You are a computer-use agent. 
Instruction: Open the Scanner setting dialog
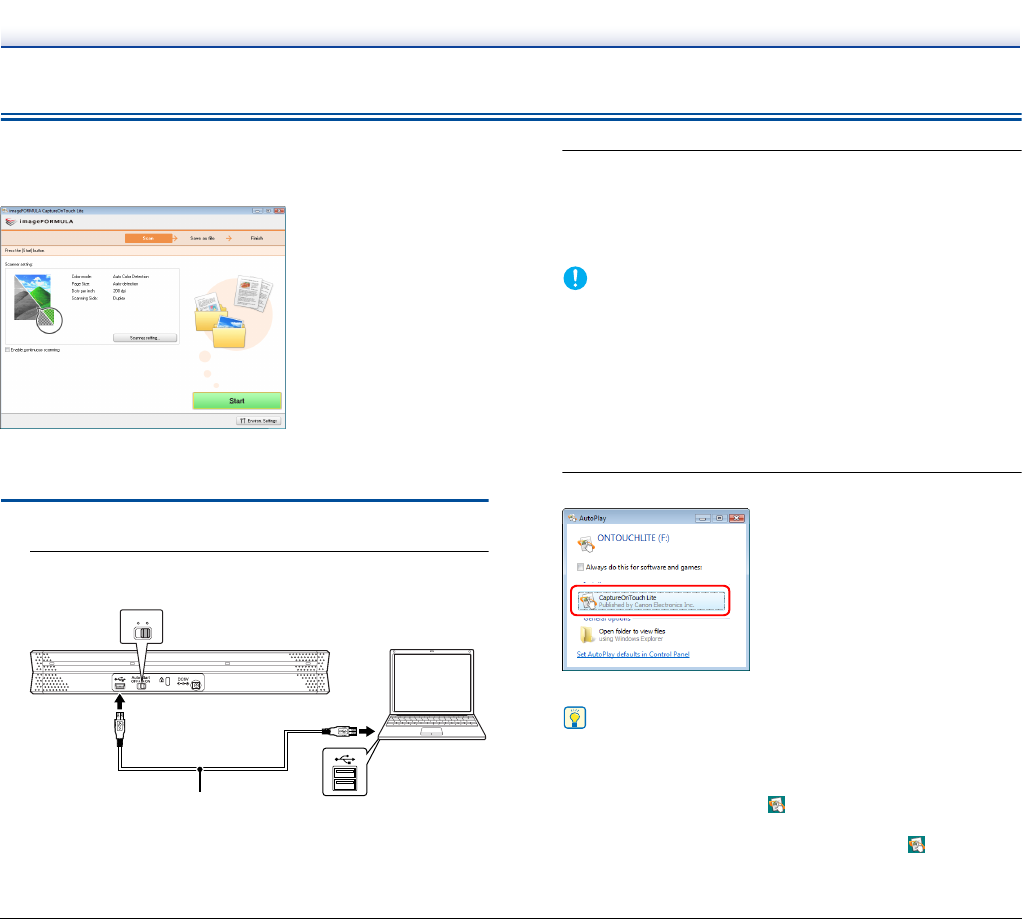[145, 338]
